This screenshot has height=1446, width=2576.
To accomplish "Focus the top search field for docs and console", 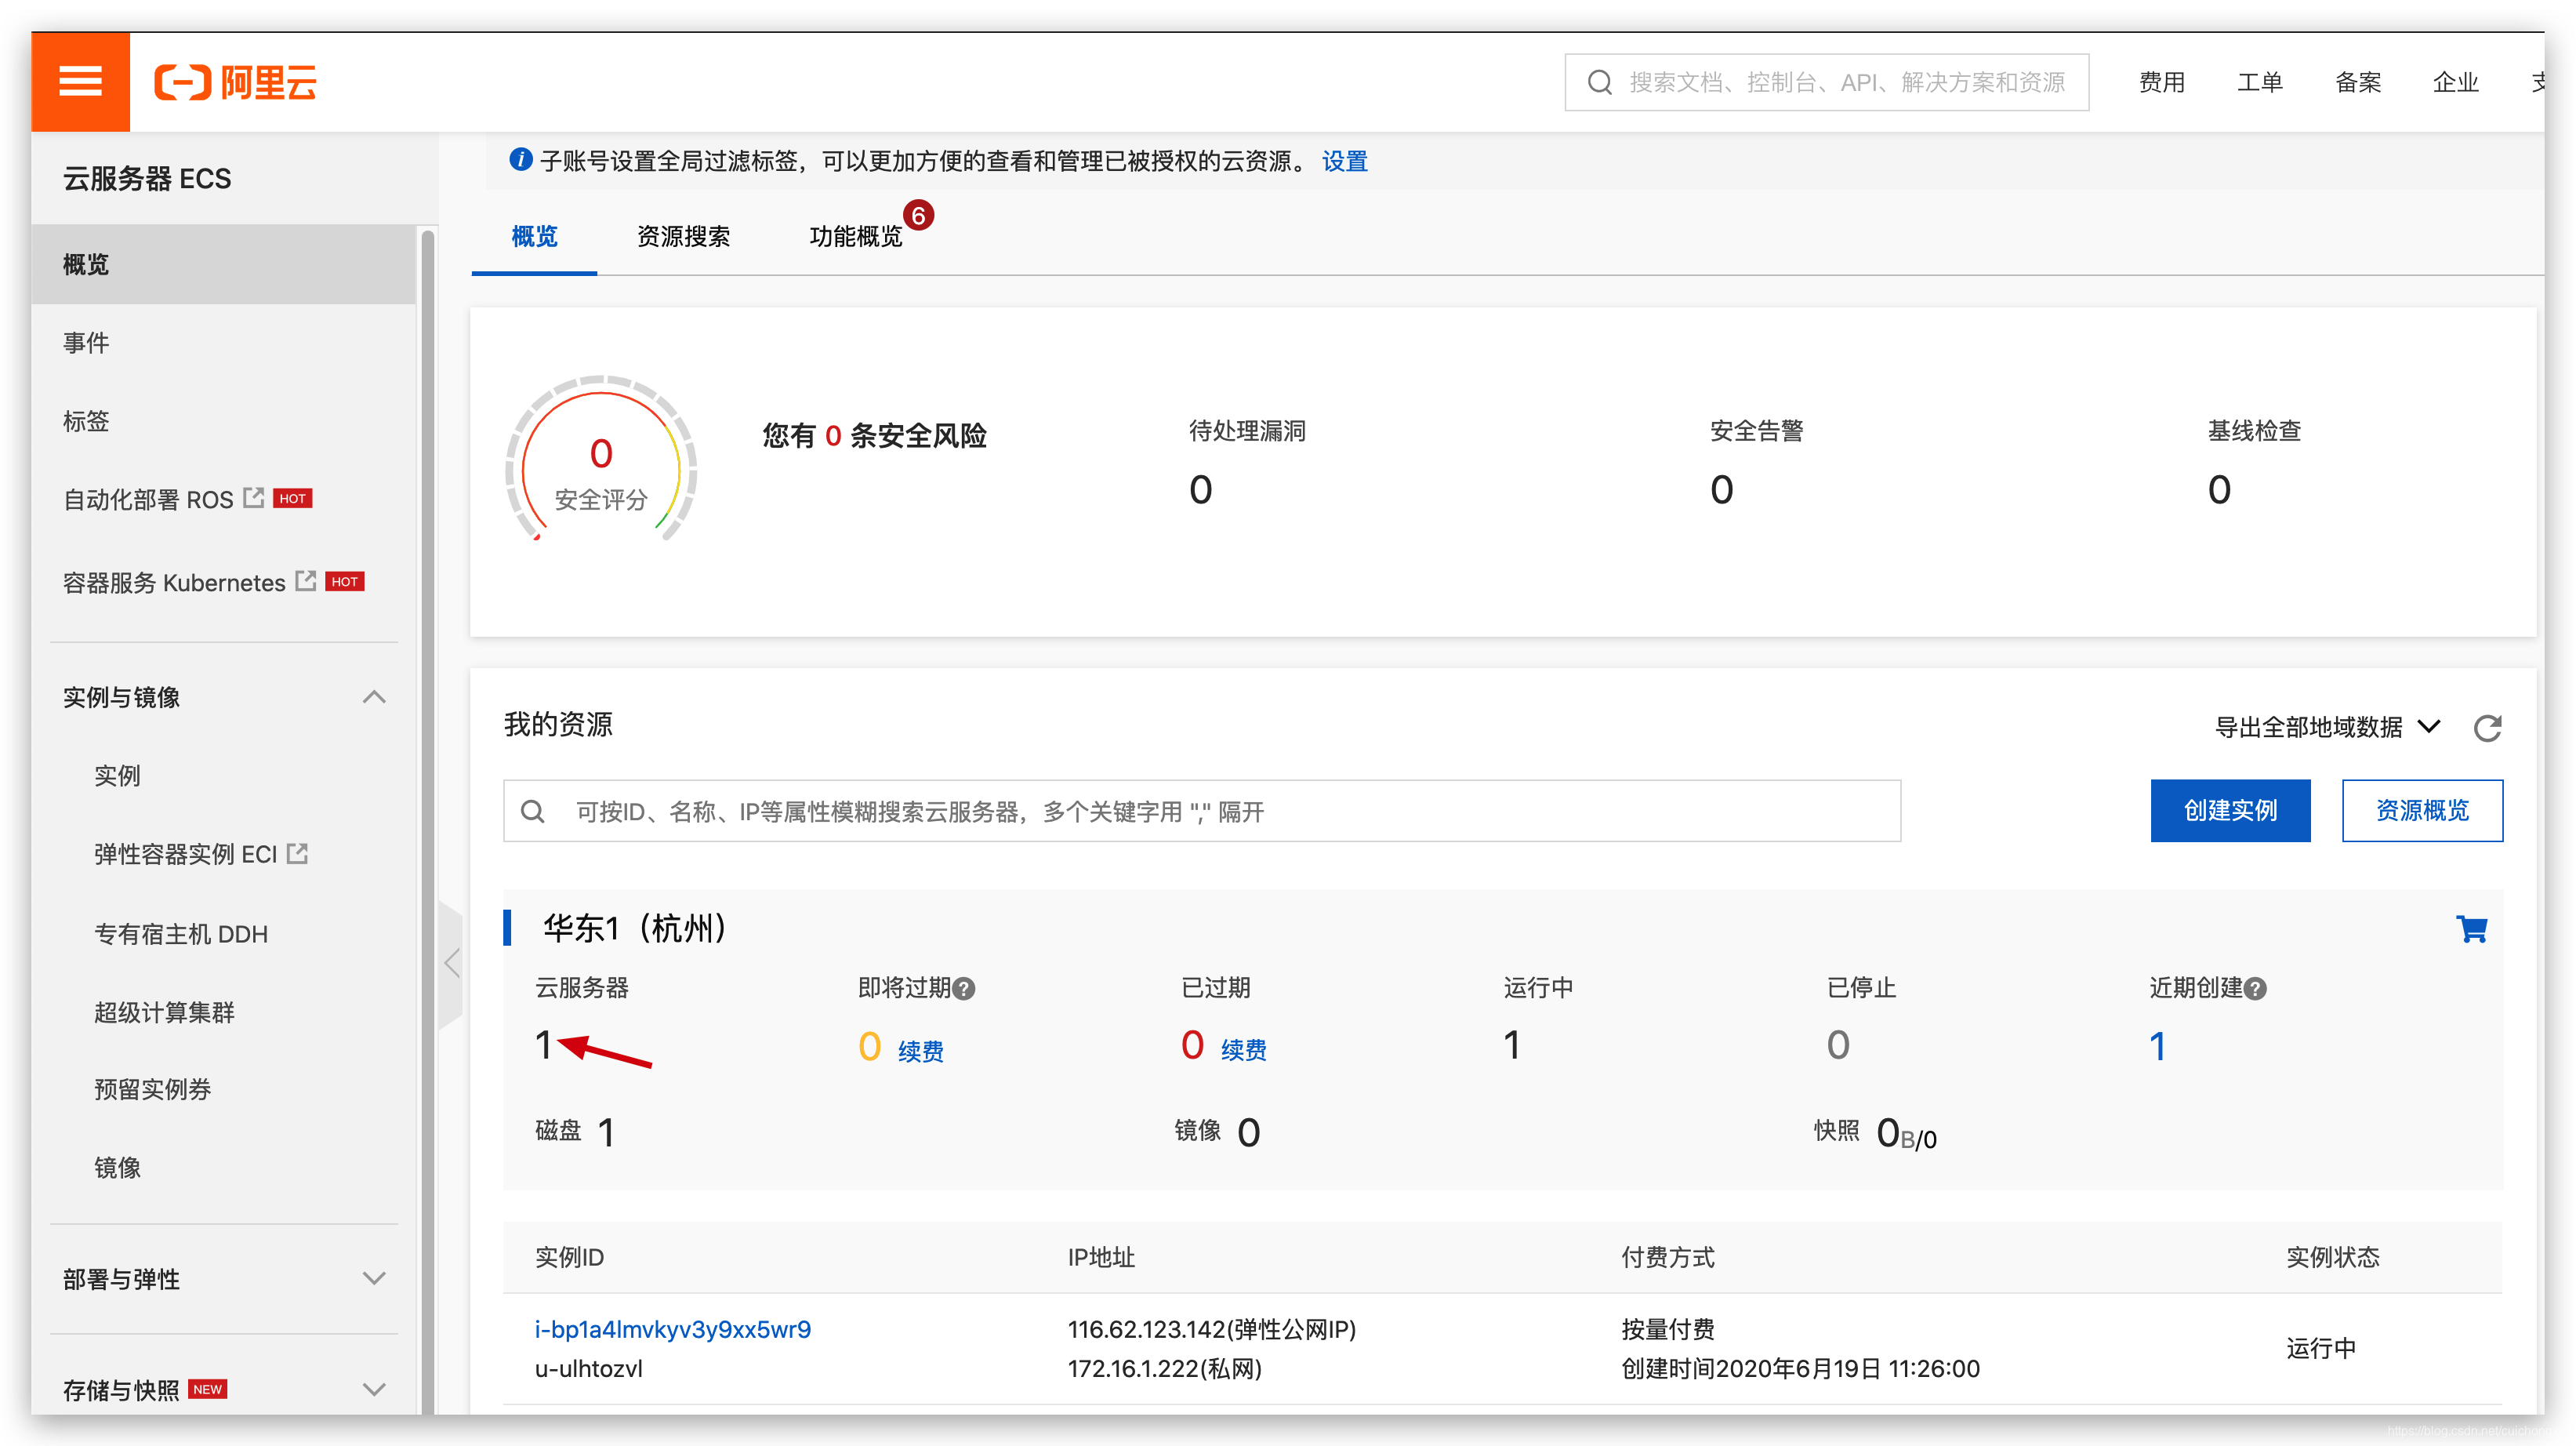I will [x=1826, y=82].
